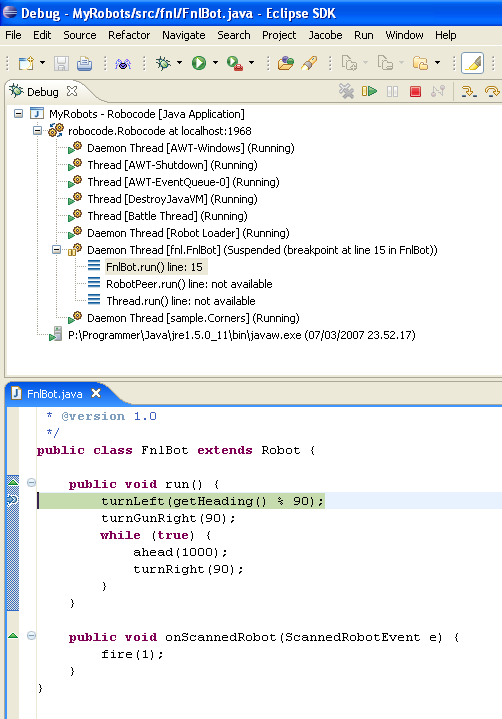
Task: Collapse the MyRobots - Robocode launch node
Action: click(x=18, y=113)
